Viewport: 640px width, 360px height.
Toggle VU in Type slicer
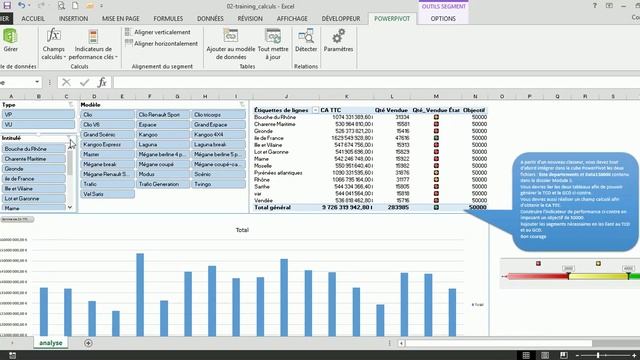click(38, 124)
